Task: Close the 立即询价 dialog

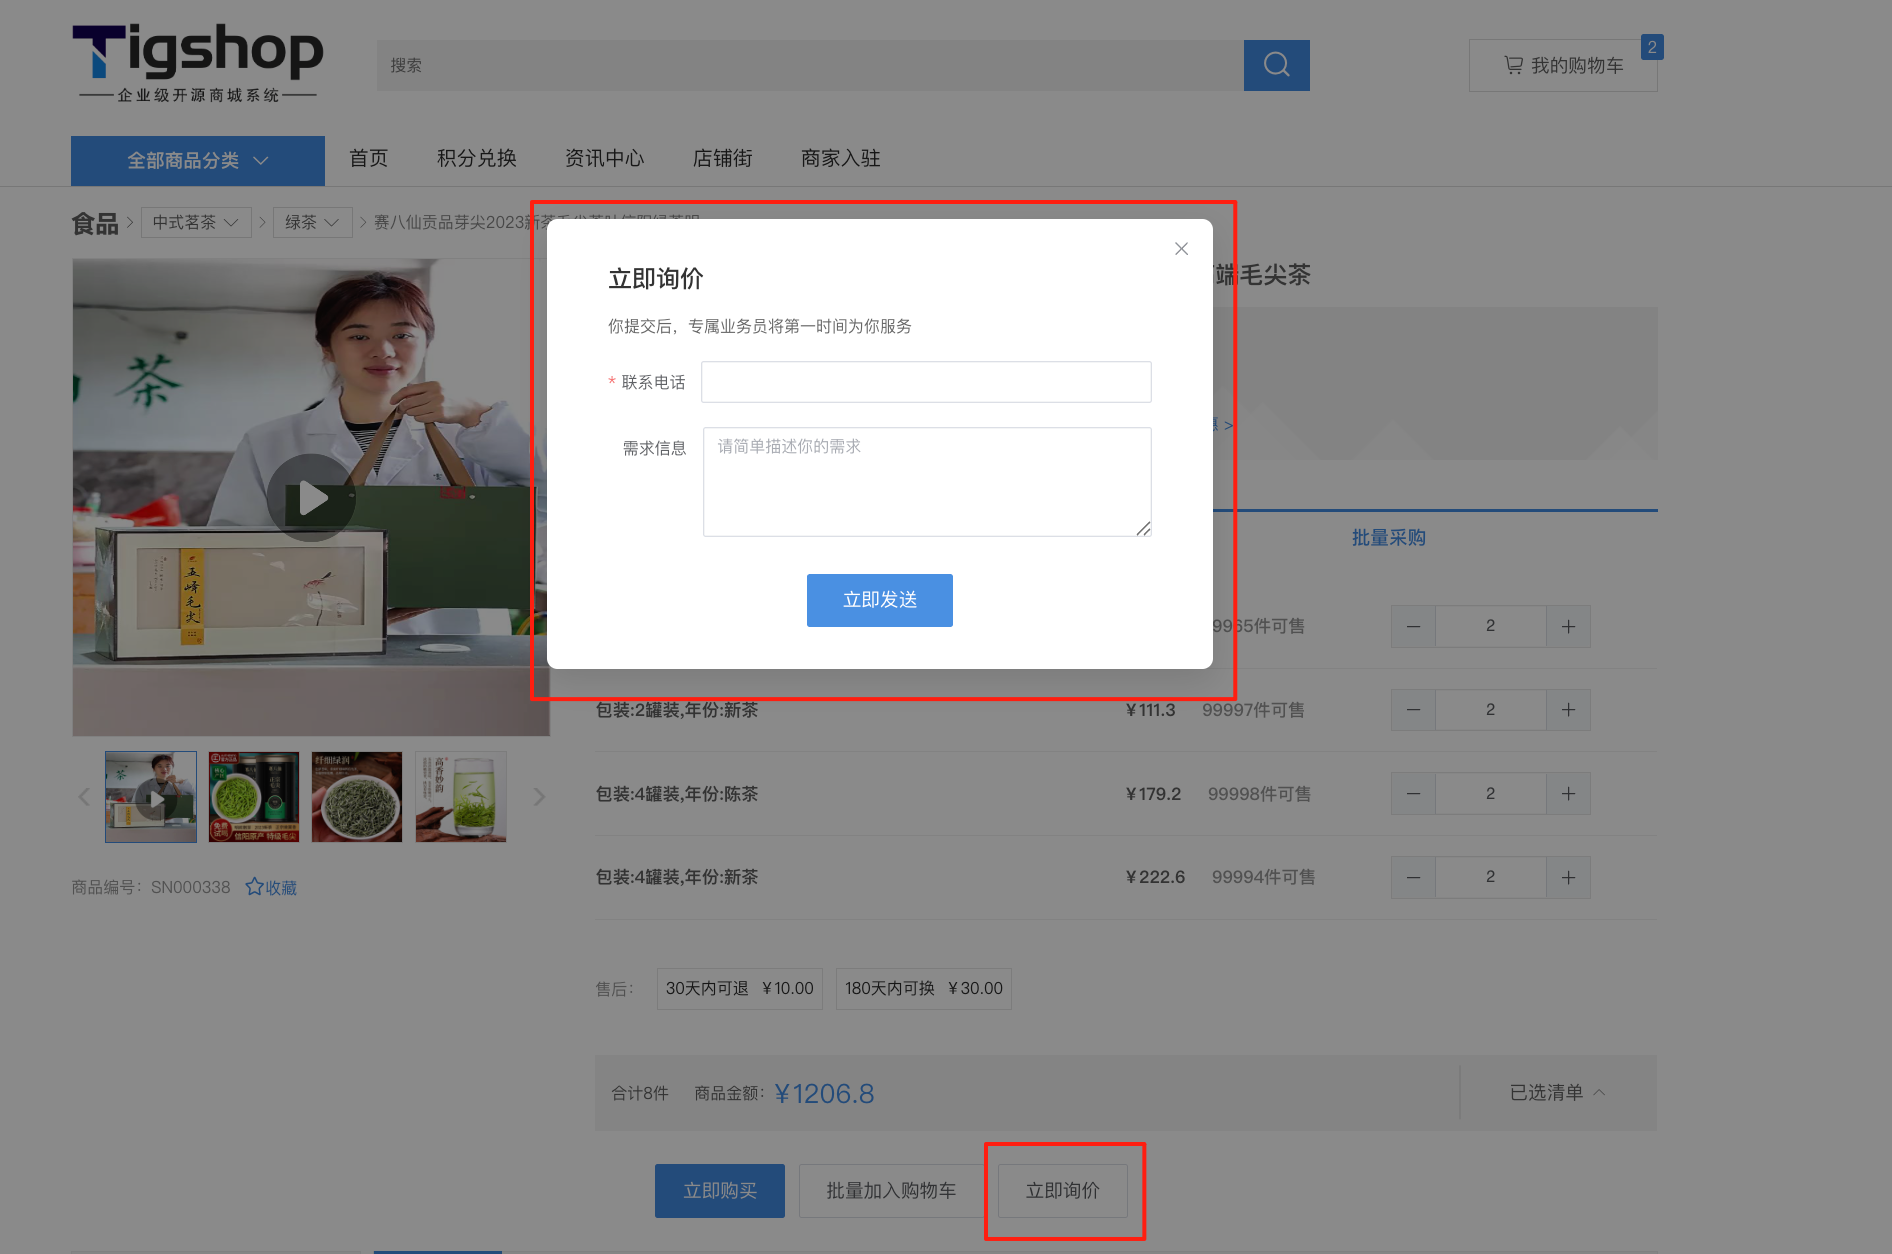Action: coord(1181,249)
